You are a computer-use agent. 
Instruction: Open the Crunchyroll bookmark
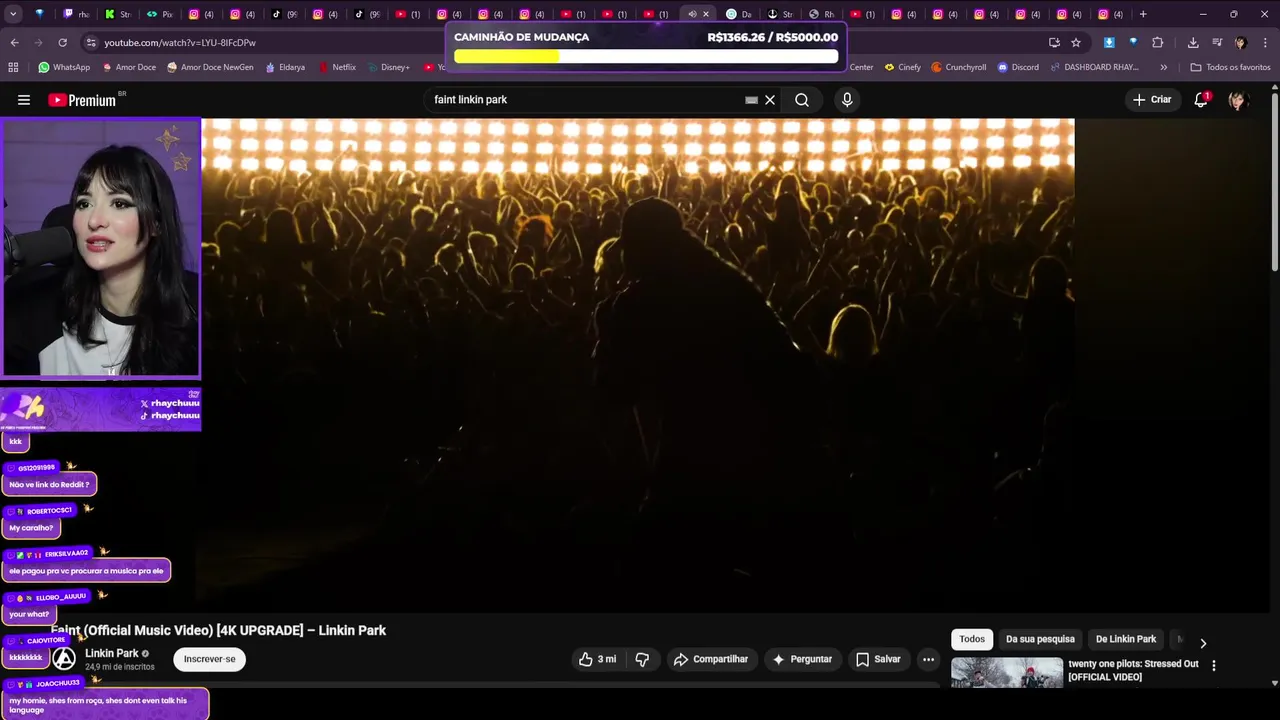(959, 67)
